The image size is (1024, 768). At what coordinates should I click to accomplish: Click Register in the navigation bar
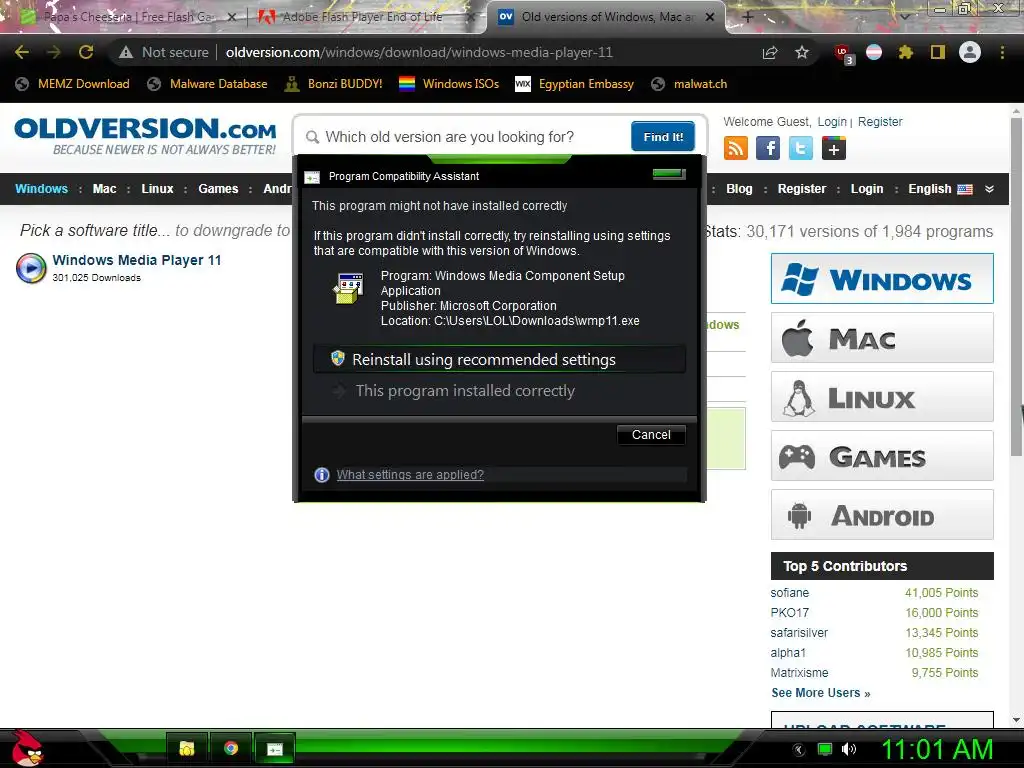(802, 189)
